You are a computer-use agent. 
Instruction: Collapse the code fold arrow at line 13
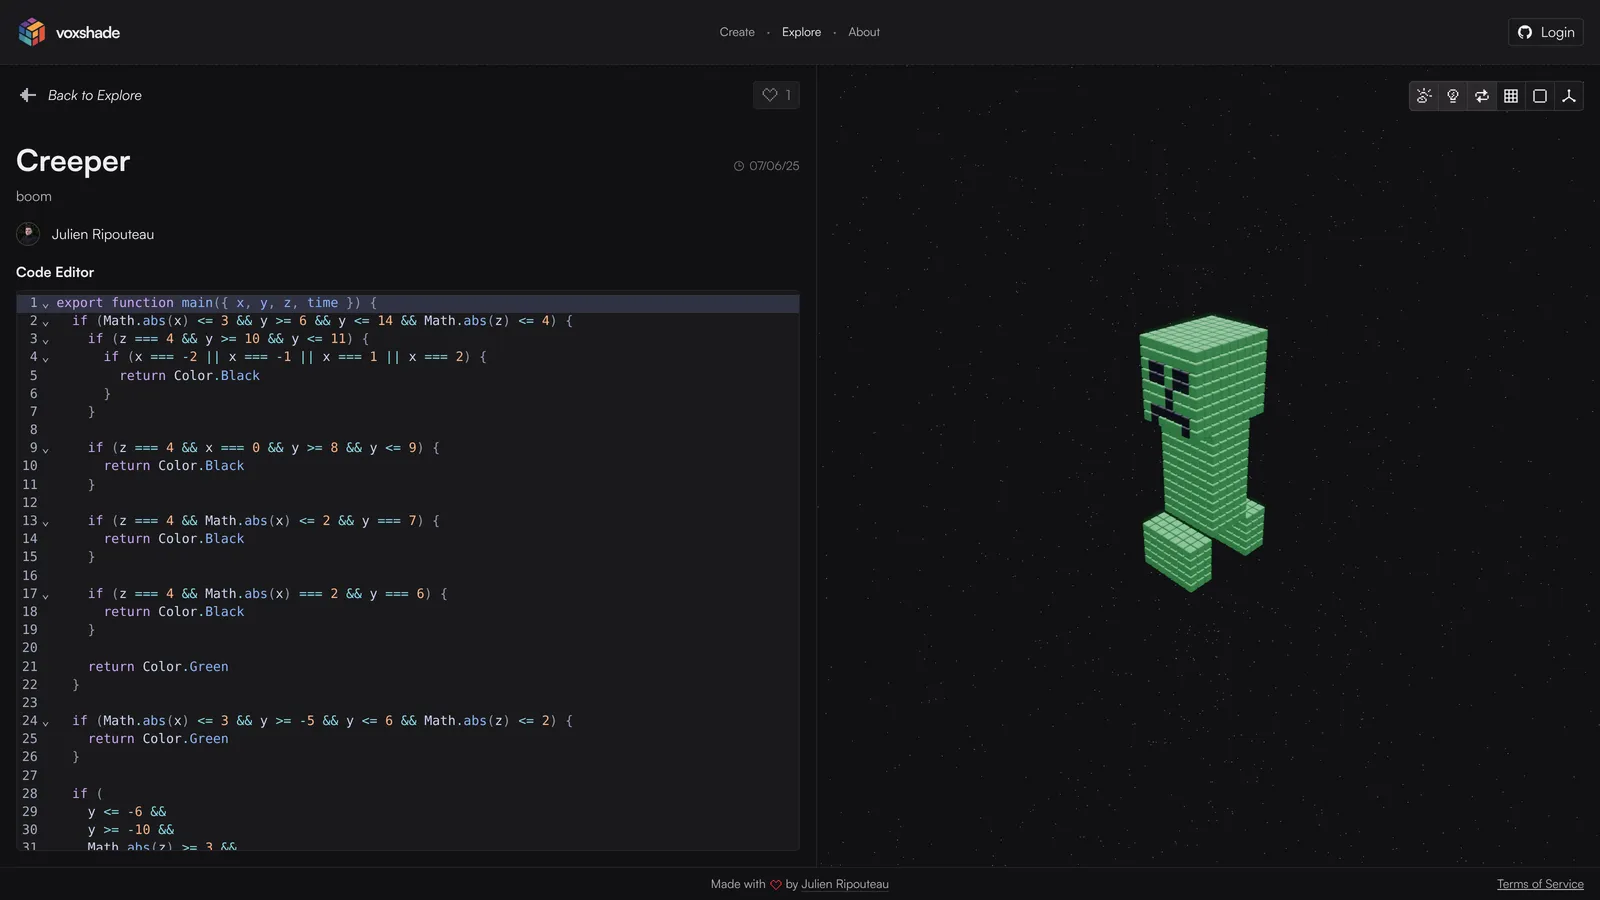pyautogui.click(x=46, y=522)
